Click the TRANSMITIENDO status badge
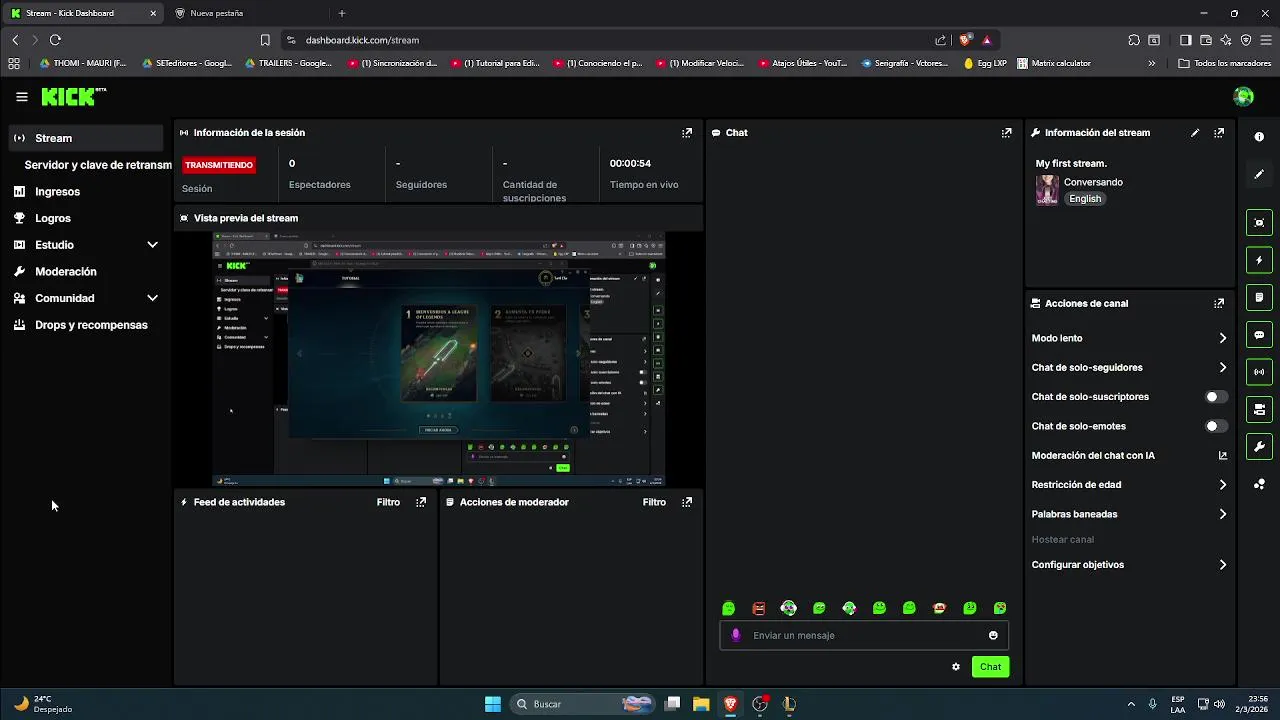Viewport: 1280px width, 720px height. pos(219,165)
